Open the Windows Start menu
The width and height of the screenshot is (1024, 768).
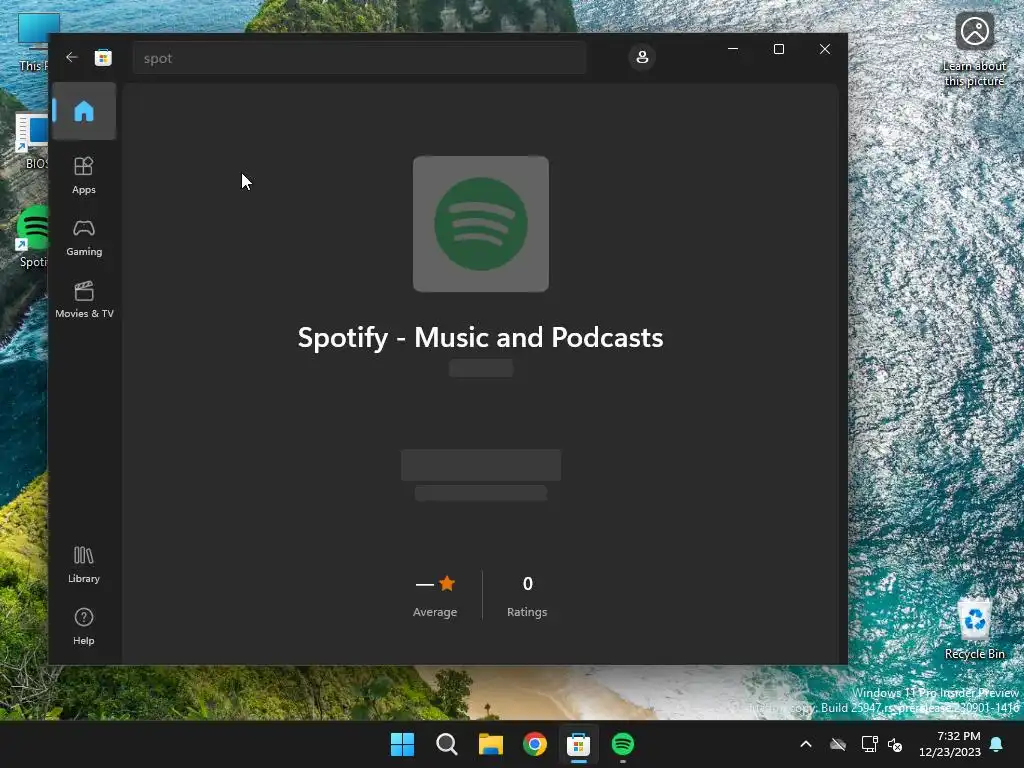point(402,744)
